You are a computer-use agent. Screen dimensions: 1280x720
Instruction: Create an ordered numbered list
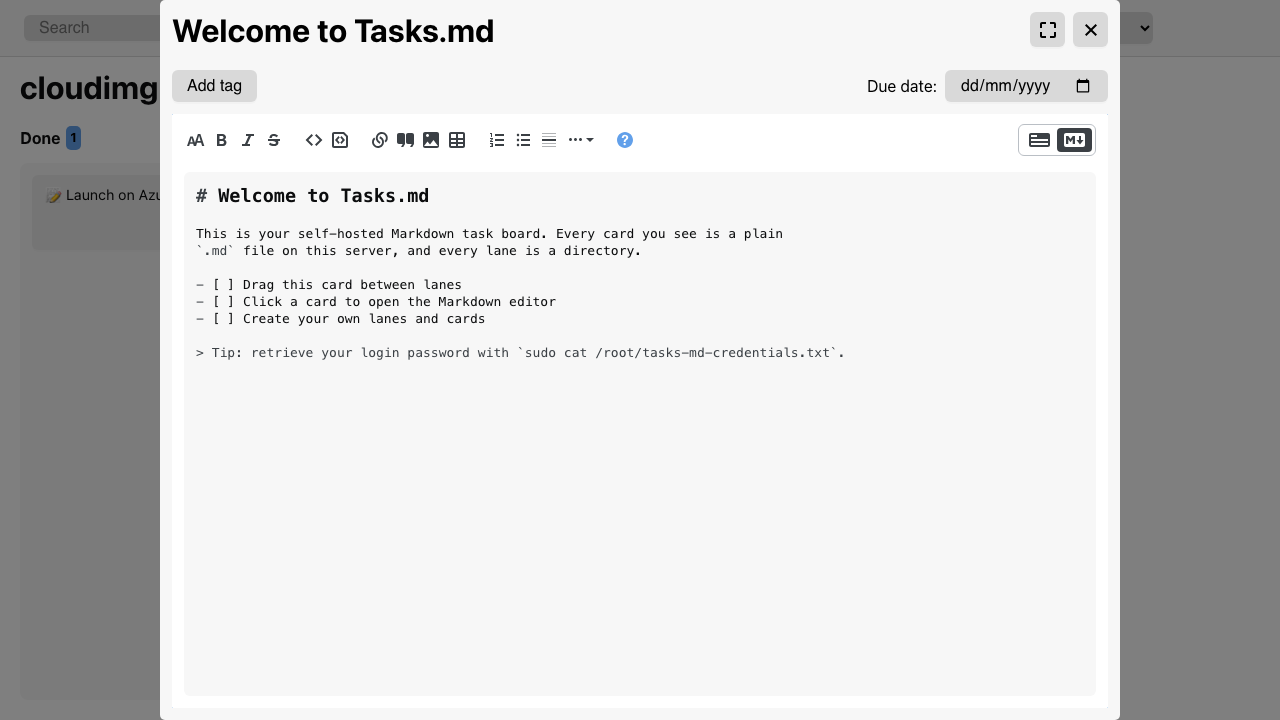click(497, 140)
